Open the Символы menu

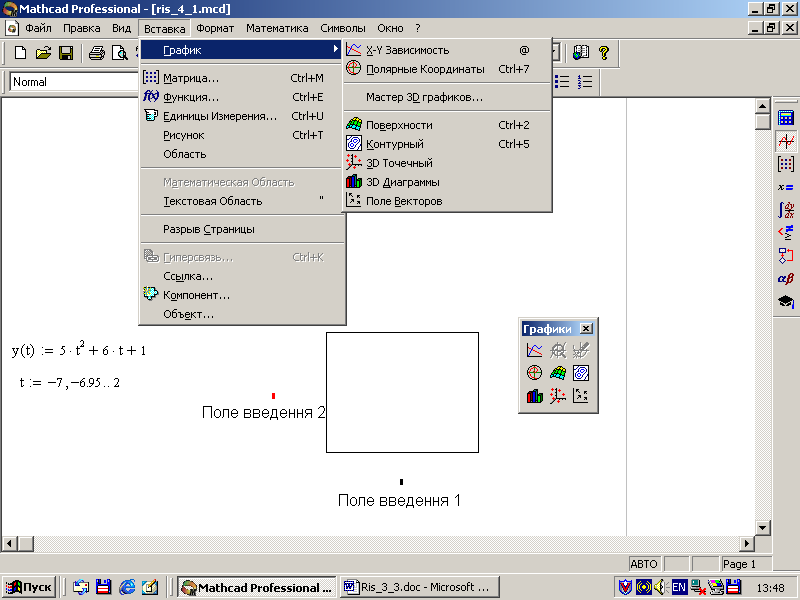[343, 28]
